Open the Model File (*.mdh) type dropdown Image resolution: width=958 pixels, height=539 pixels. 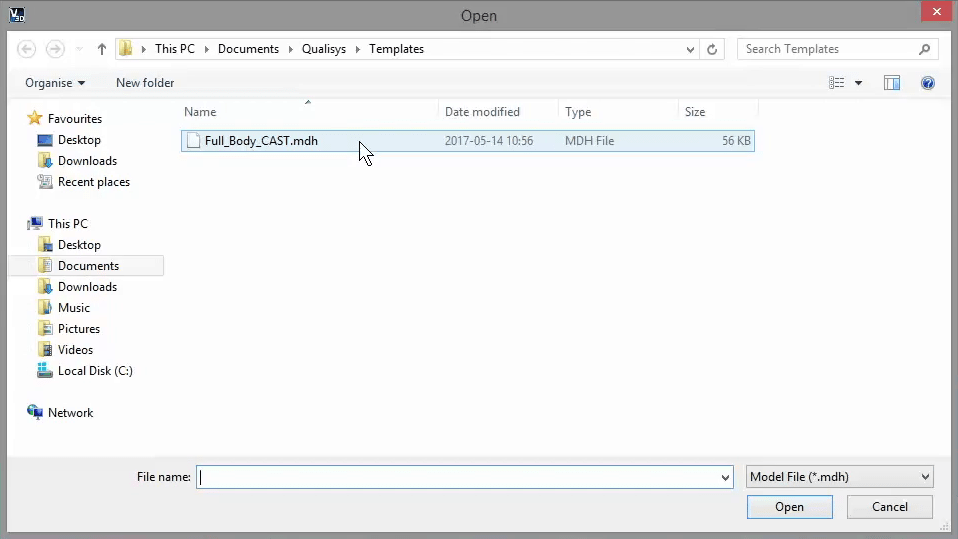[839, 477]
